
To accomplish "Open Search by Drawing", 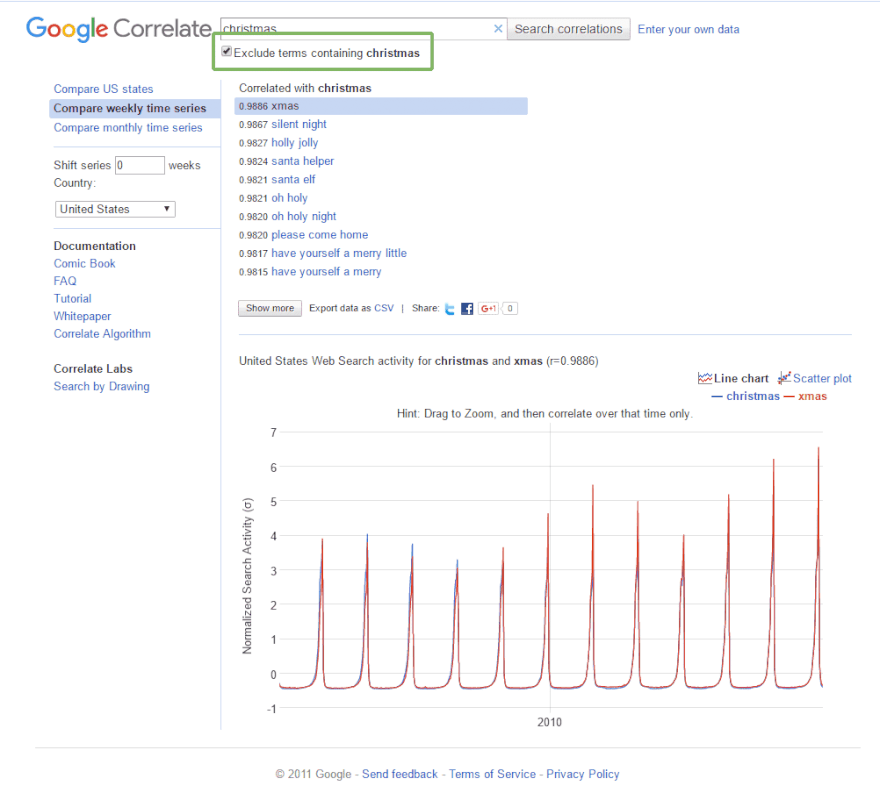I will pyautogui.click(x=101, y=386).
